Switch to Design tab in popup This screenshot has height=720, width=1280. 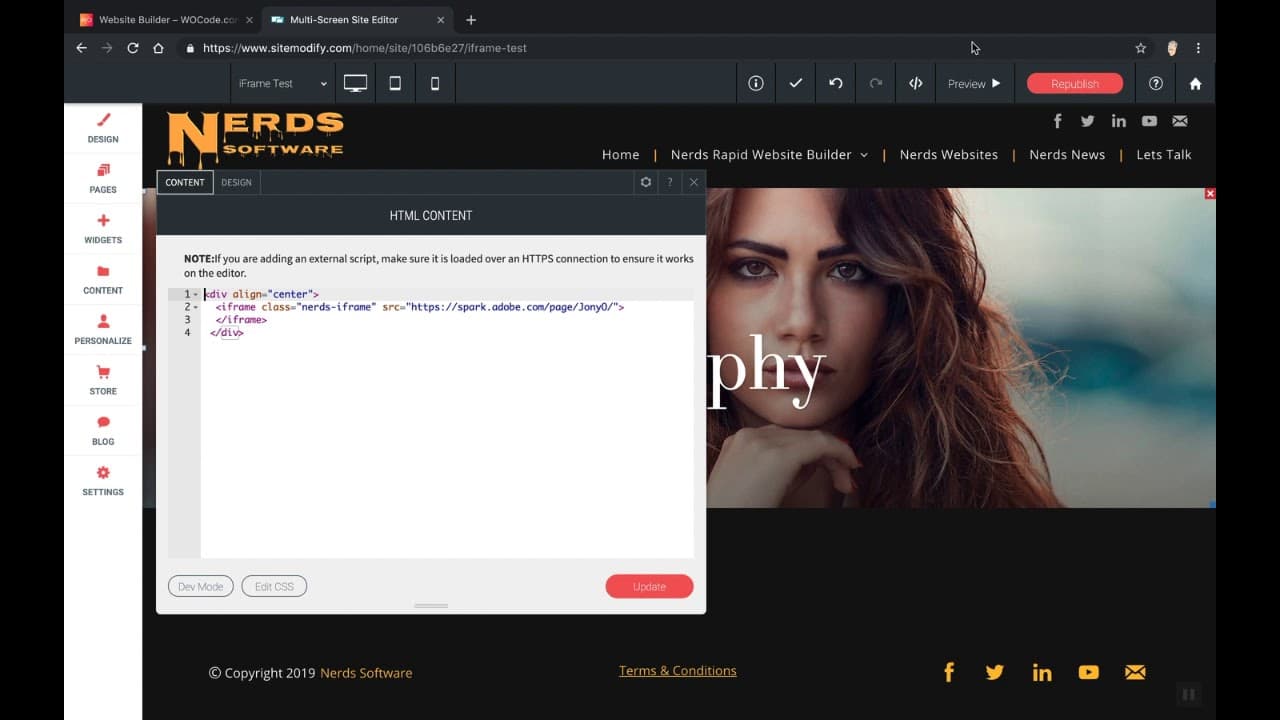pos(236,182)
